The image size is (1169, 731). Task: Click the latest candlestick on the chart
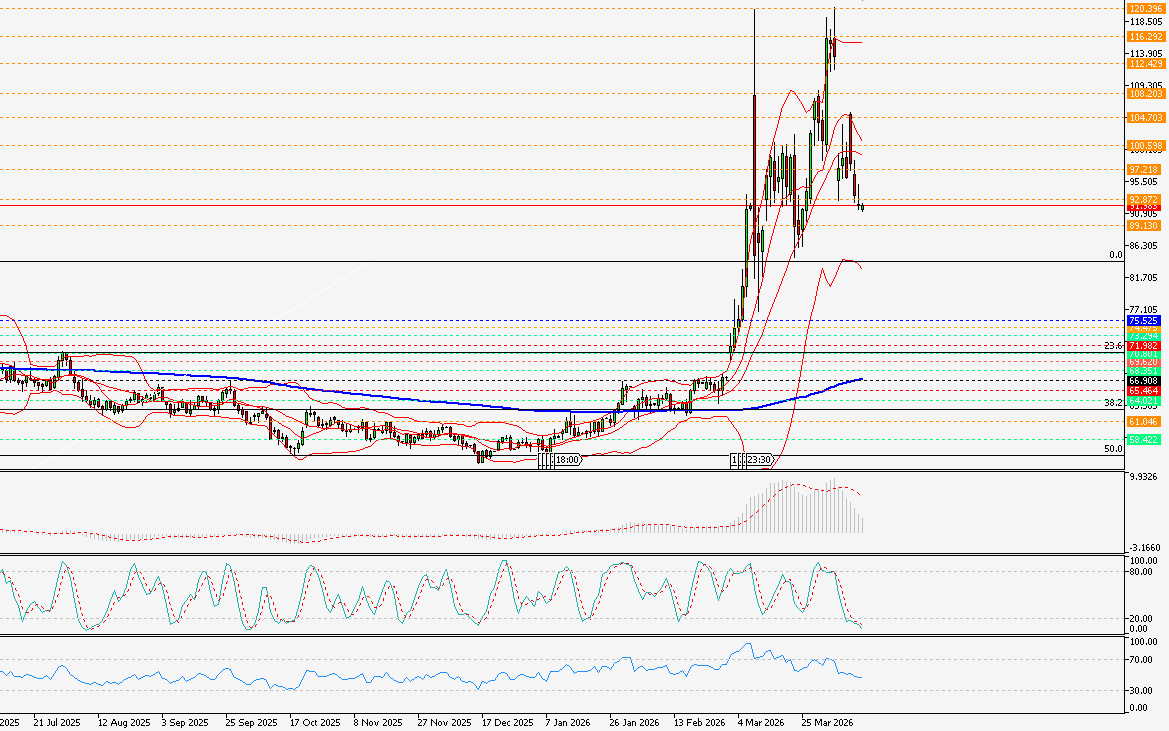862,207
